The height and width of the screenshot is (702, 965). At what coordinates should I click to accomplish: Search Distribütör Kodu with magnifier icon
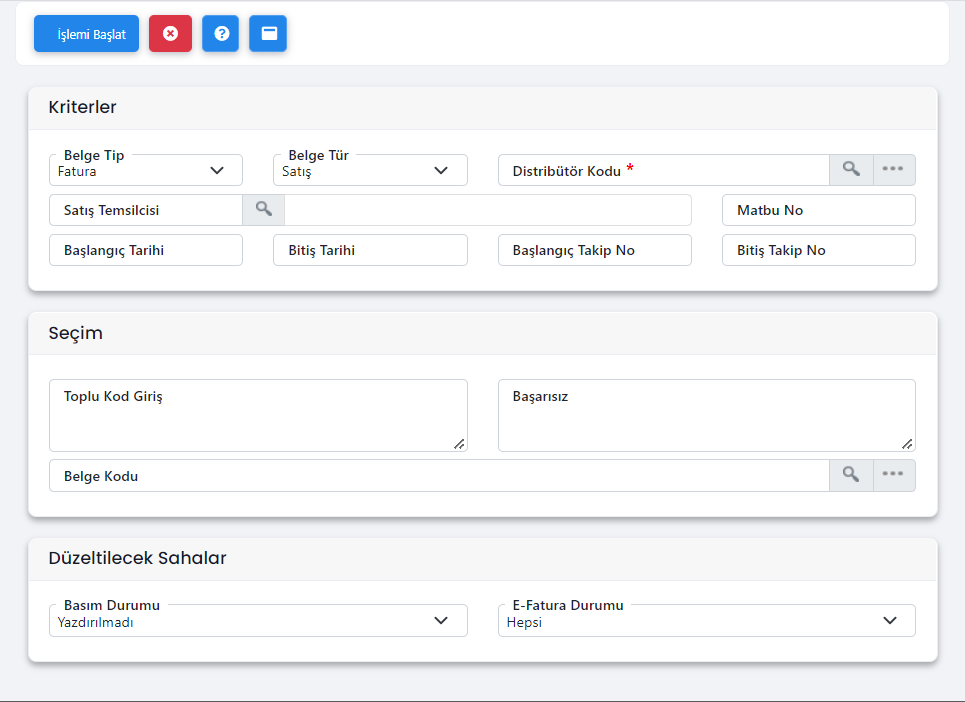point(851,169)
